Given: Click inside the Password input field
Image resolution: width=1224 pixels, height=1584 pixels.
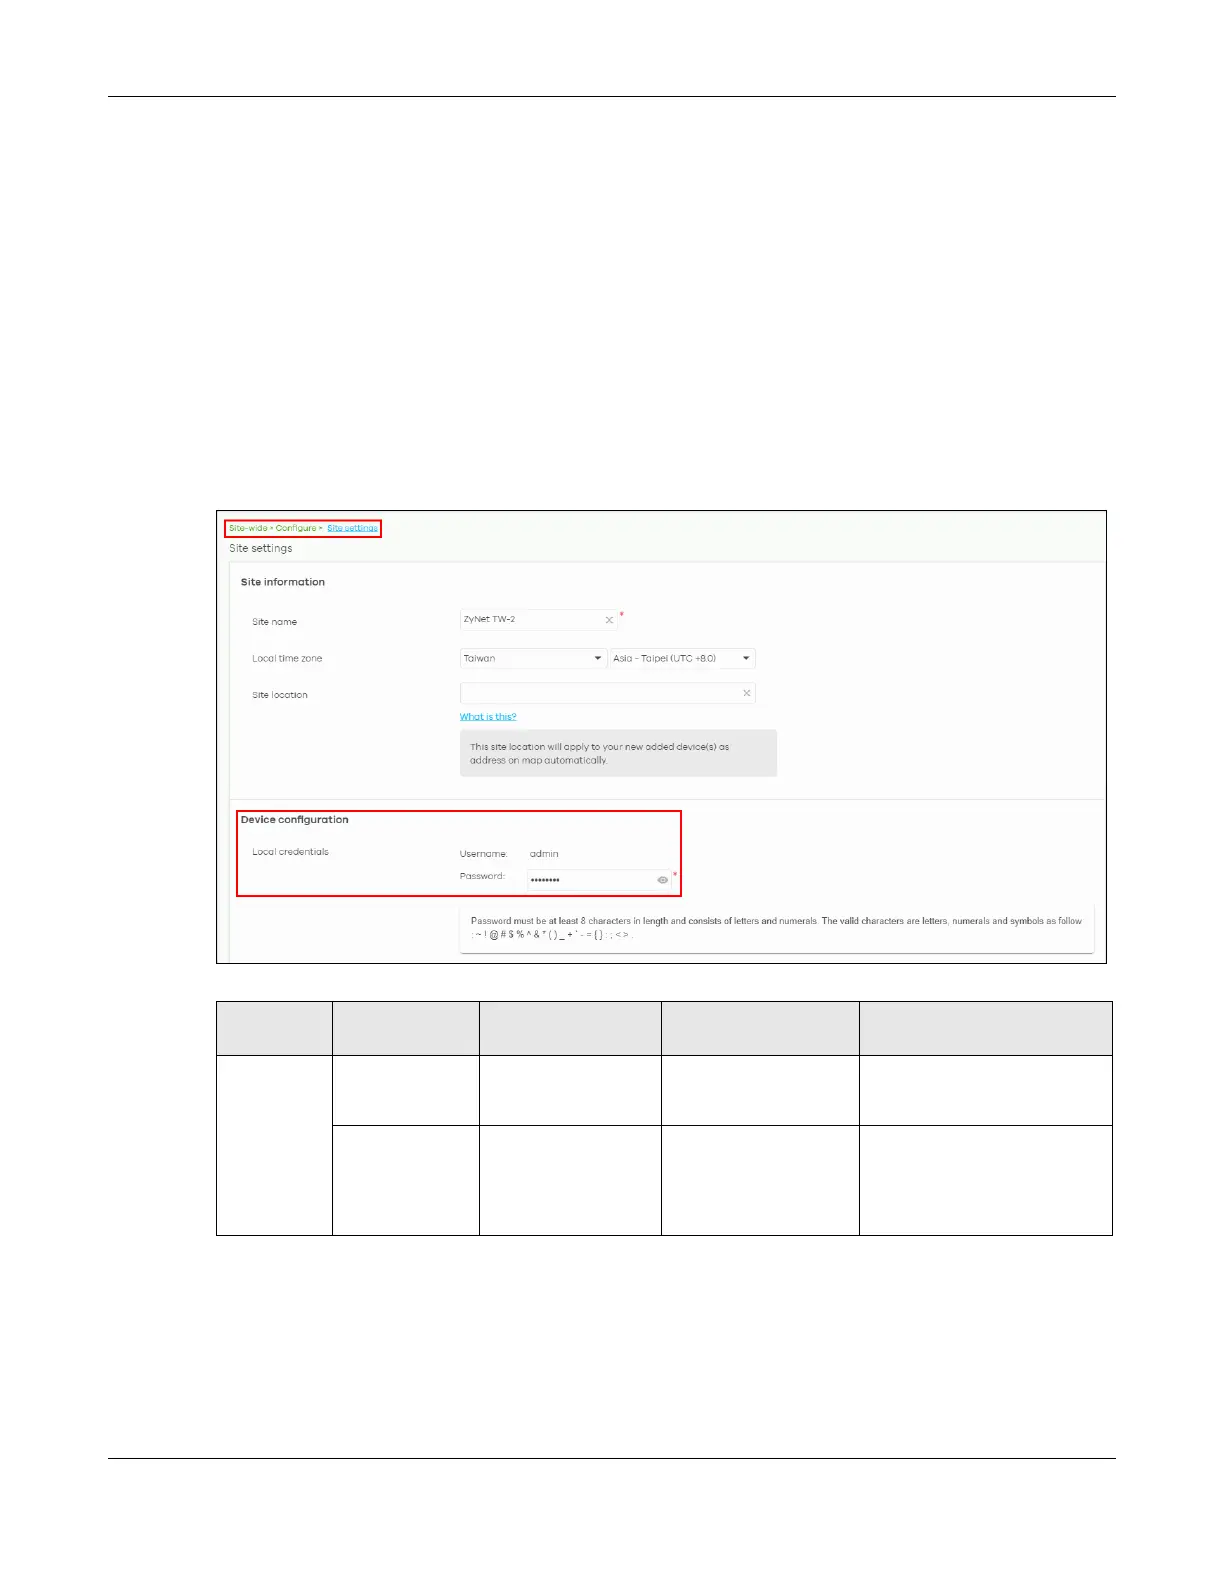Looking at the screenshot, I should click(x=590, y=880).
